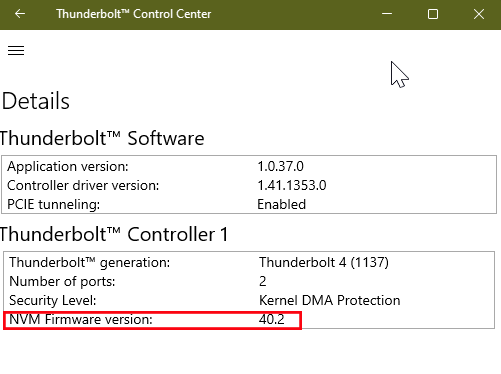Click the PCIE tunneling value 'Enabled'
Image resolution: width=501 pixels, height=374 pixels.
click(281, 204)
